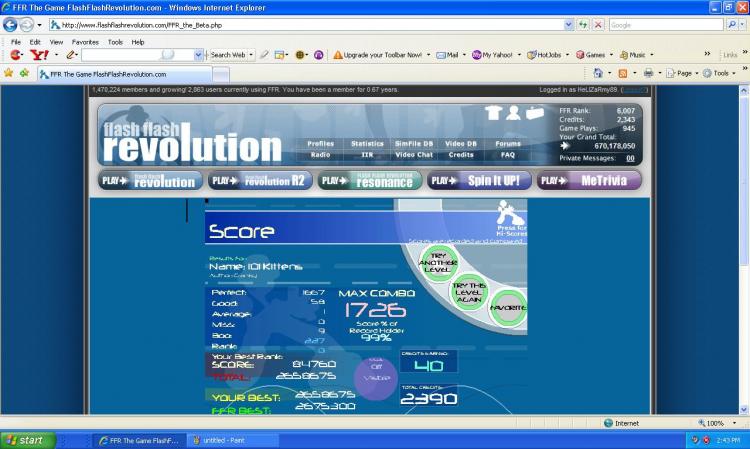Open the View menu

pyautogui.click(x=56, y=42)
